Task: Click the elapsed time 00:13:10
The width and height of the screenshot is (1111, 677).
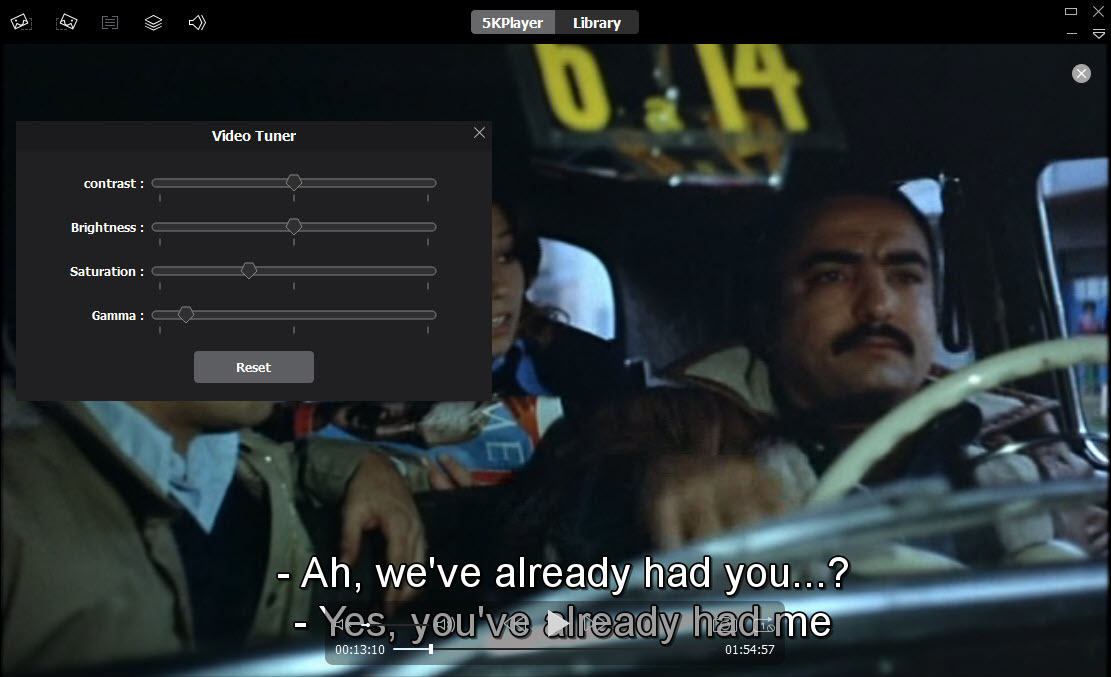Action: (360, 649)
